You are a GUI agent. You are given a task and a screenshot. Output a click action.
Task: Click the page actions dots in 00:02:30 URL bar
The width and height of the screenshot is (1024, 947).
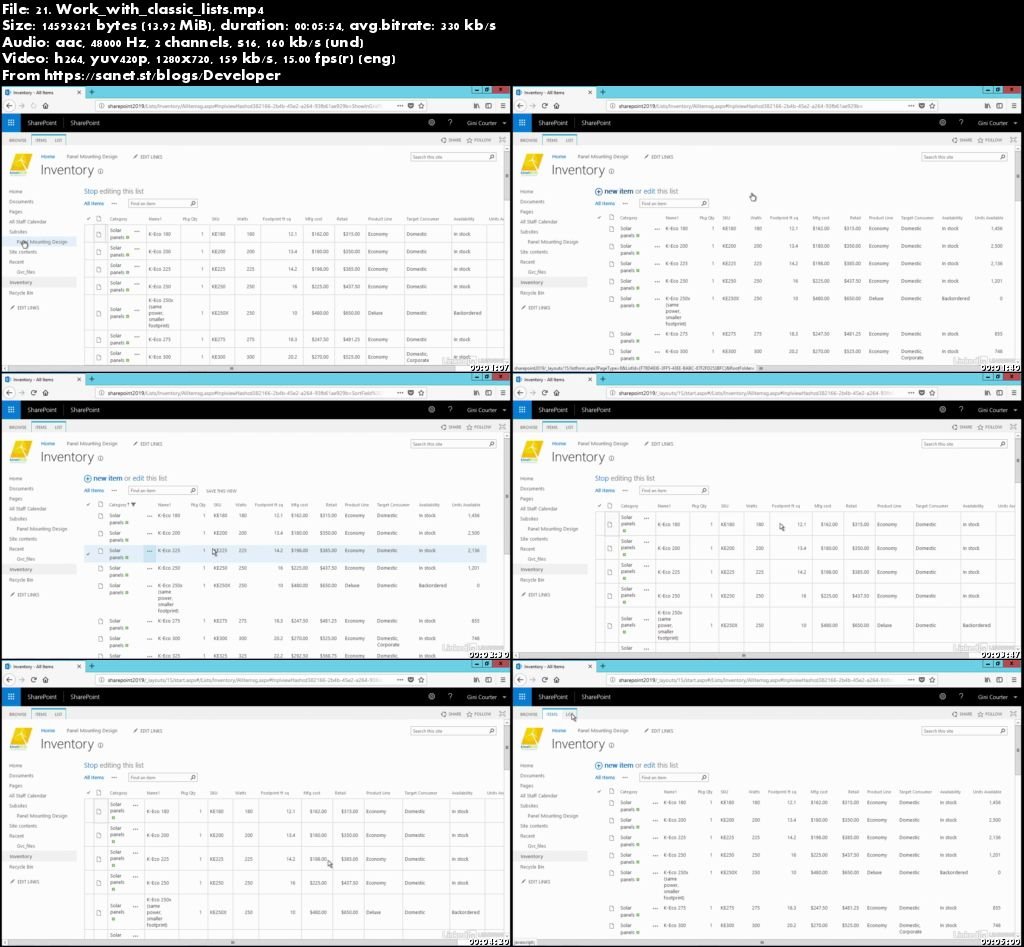click(400, 393)
